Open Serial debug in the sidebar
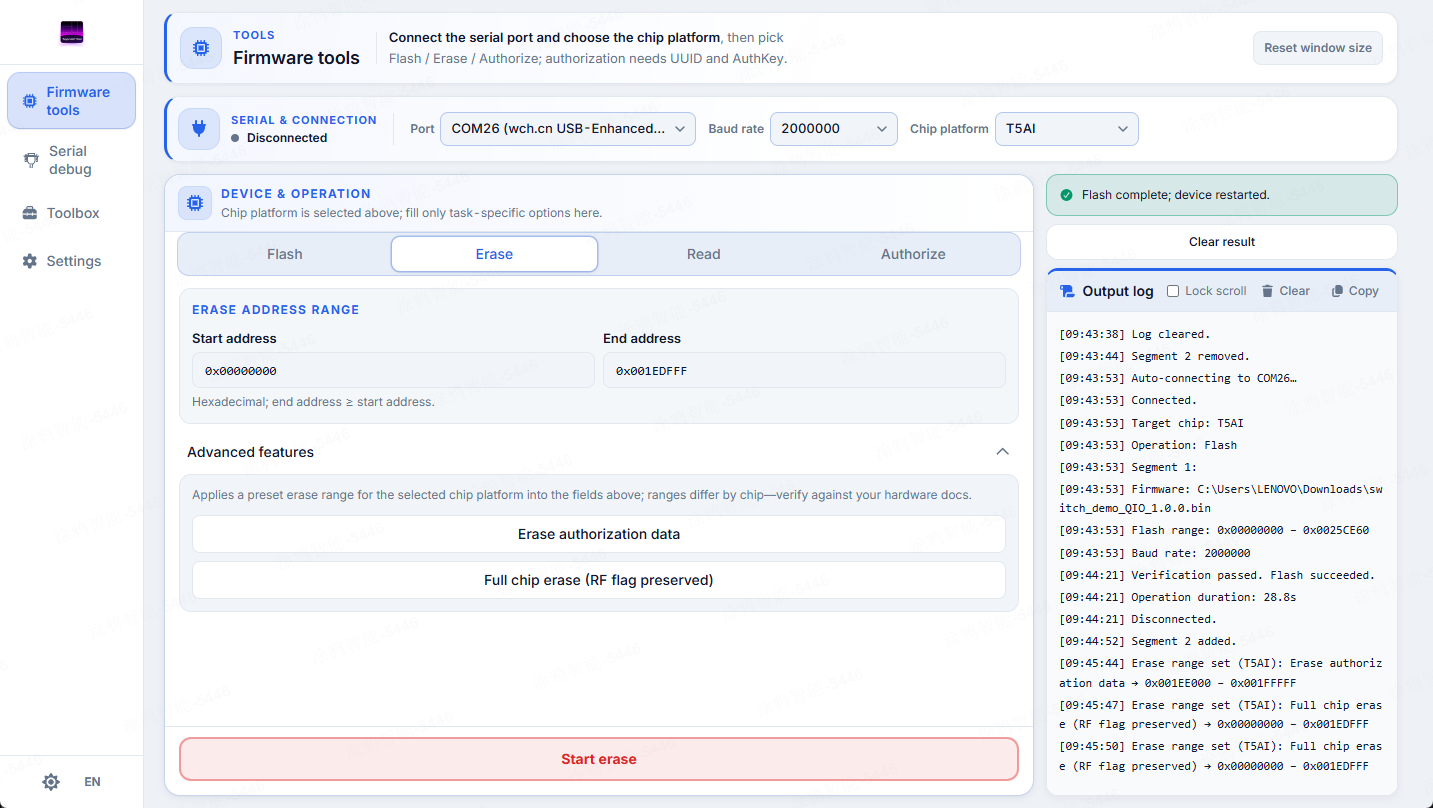 coord(71,160)
